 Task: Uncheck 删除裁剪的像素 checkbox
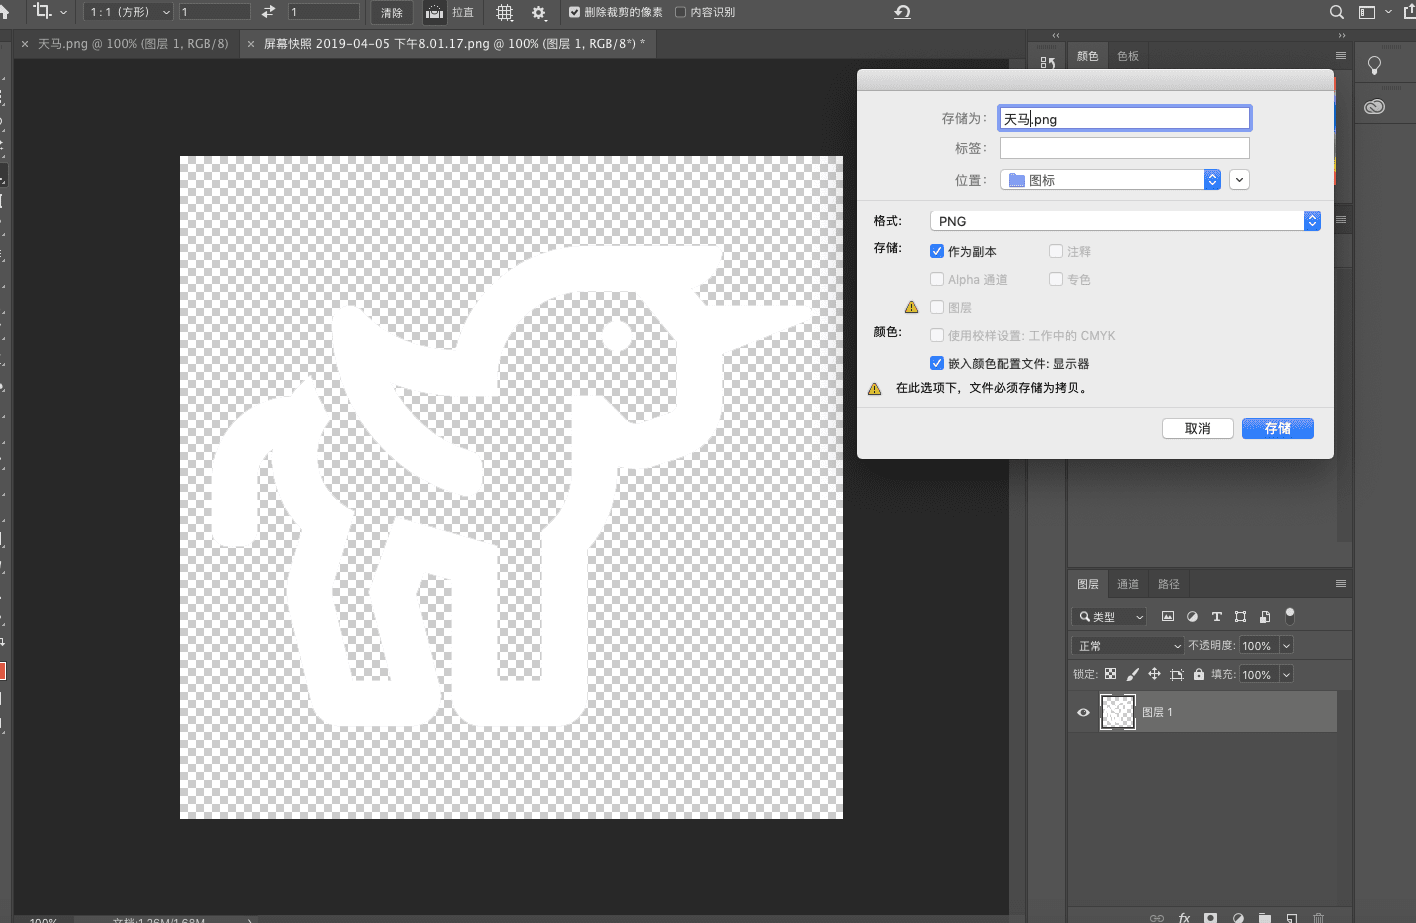[x=574, y=12]
